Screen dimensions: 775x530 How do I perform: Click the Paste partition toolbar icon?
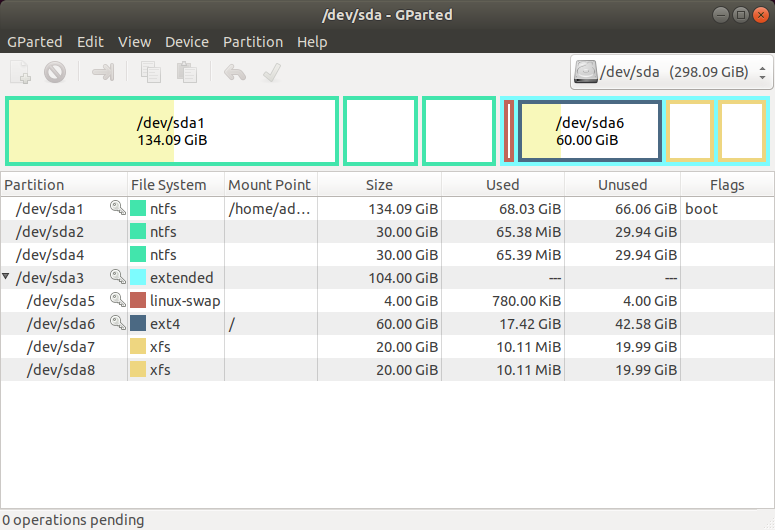tap(186, 72)
